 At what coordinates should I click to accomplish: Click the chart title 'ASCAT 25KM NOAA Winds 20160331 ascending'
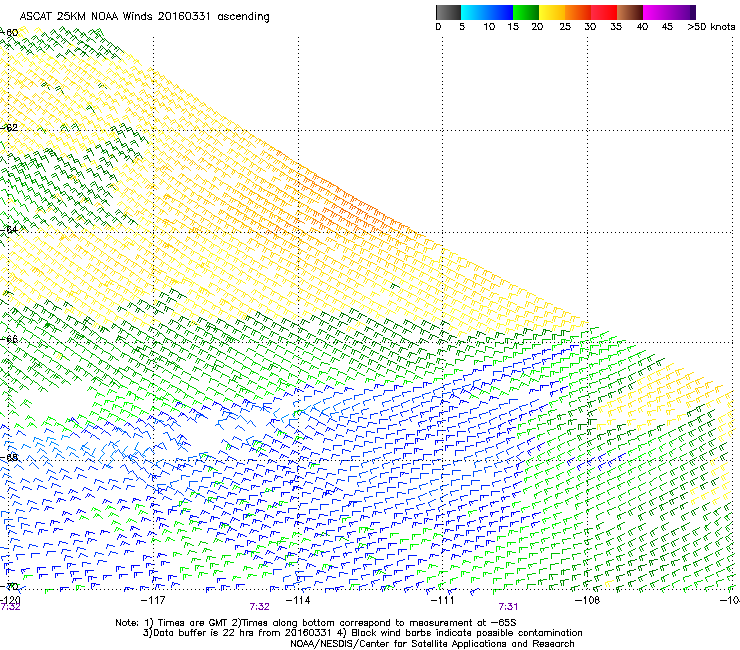(144, 17)
